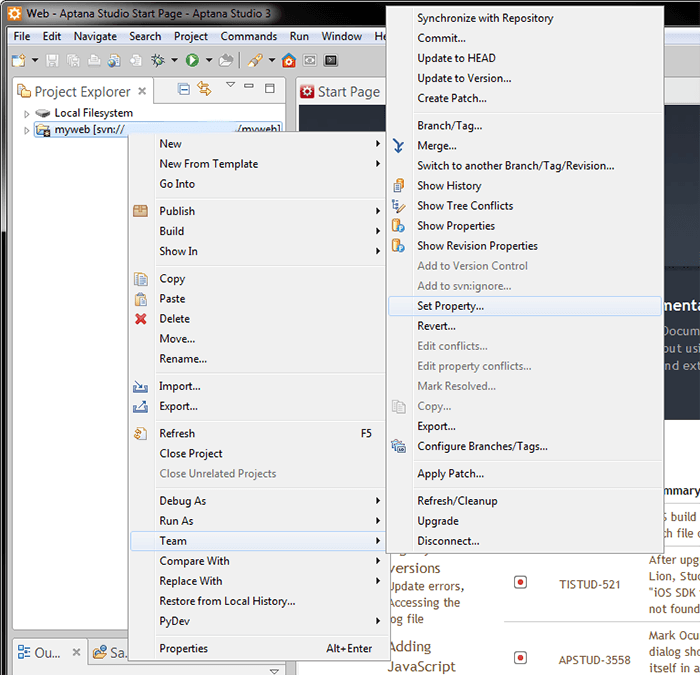Viewport: 700px width, 675px height.
Task: Open the Project Explorer view menu triangle
Action: (x=230, y=84)
